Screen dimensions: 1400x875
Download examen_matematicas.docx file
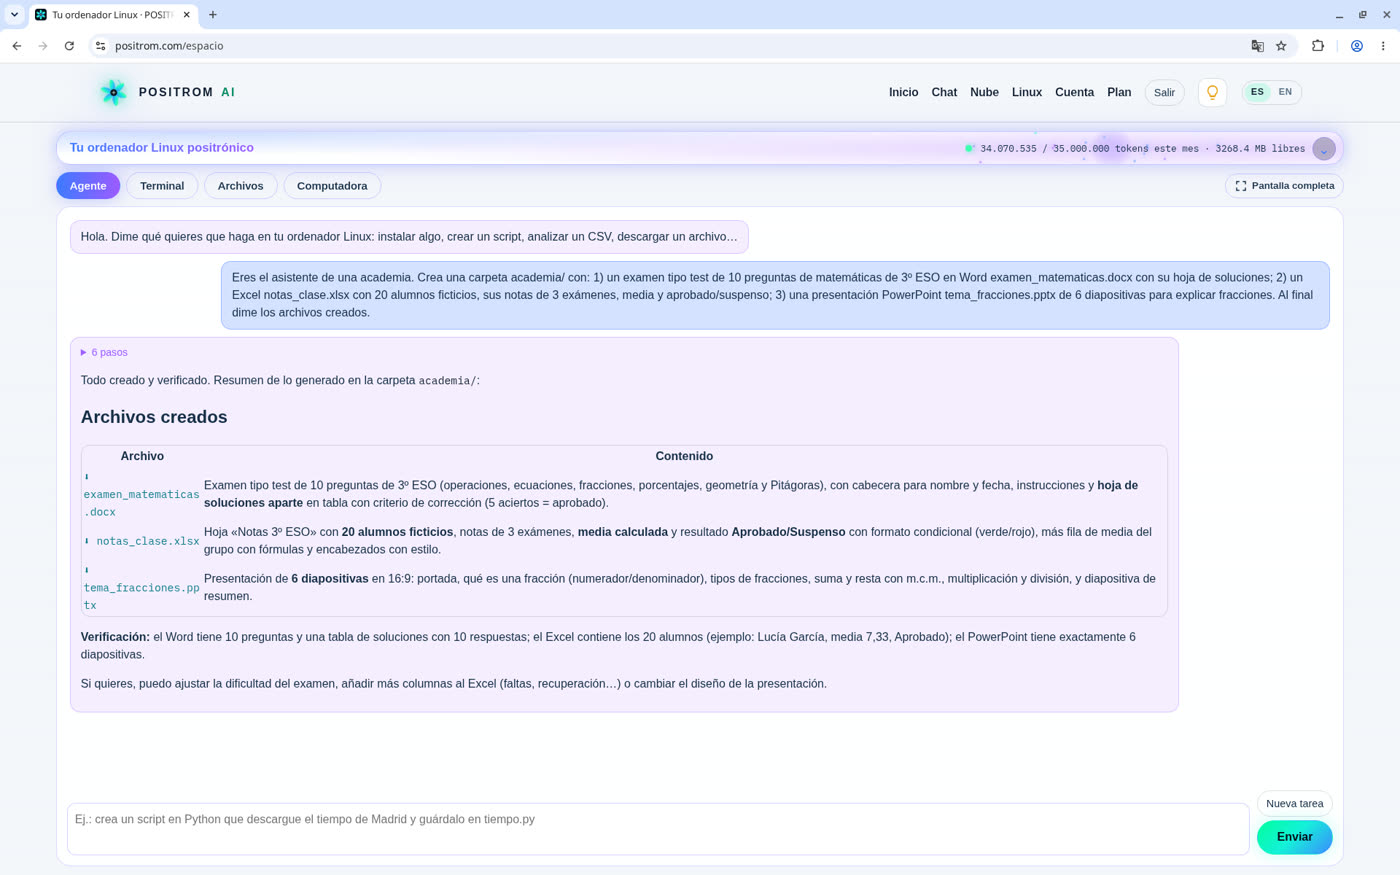coord(141,494)
